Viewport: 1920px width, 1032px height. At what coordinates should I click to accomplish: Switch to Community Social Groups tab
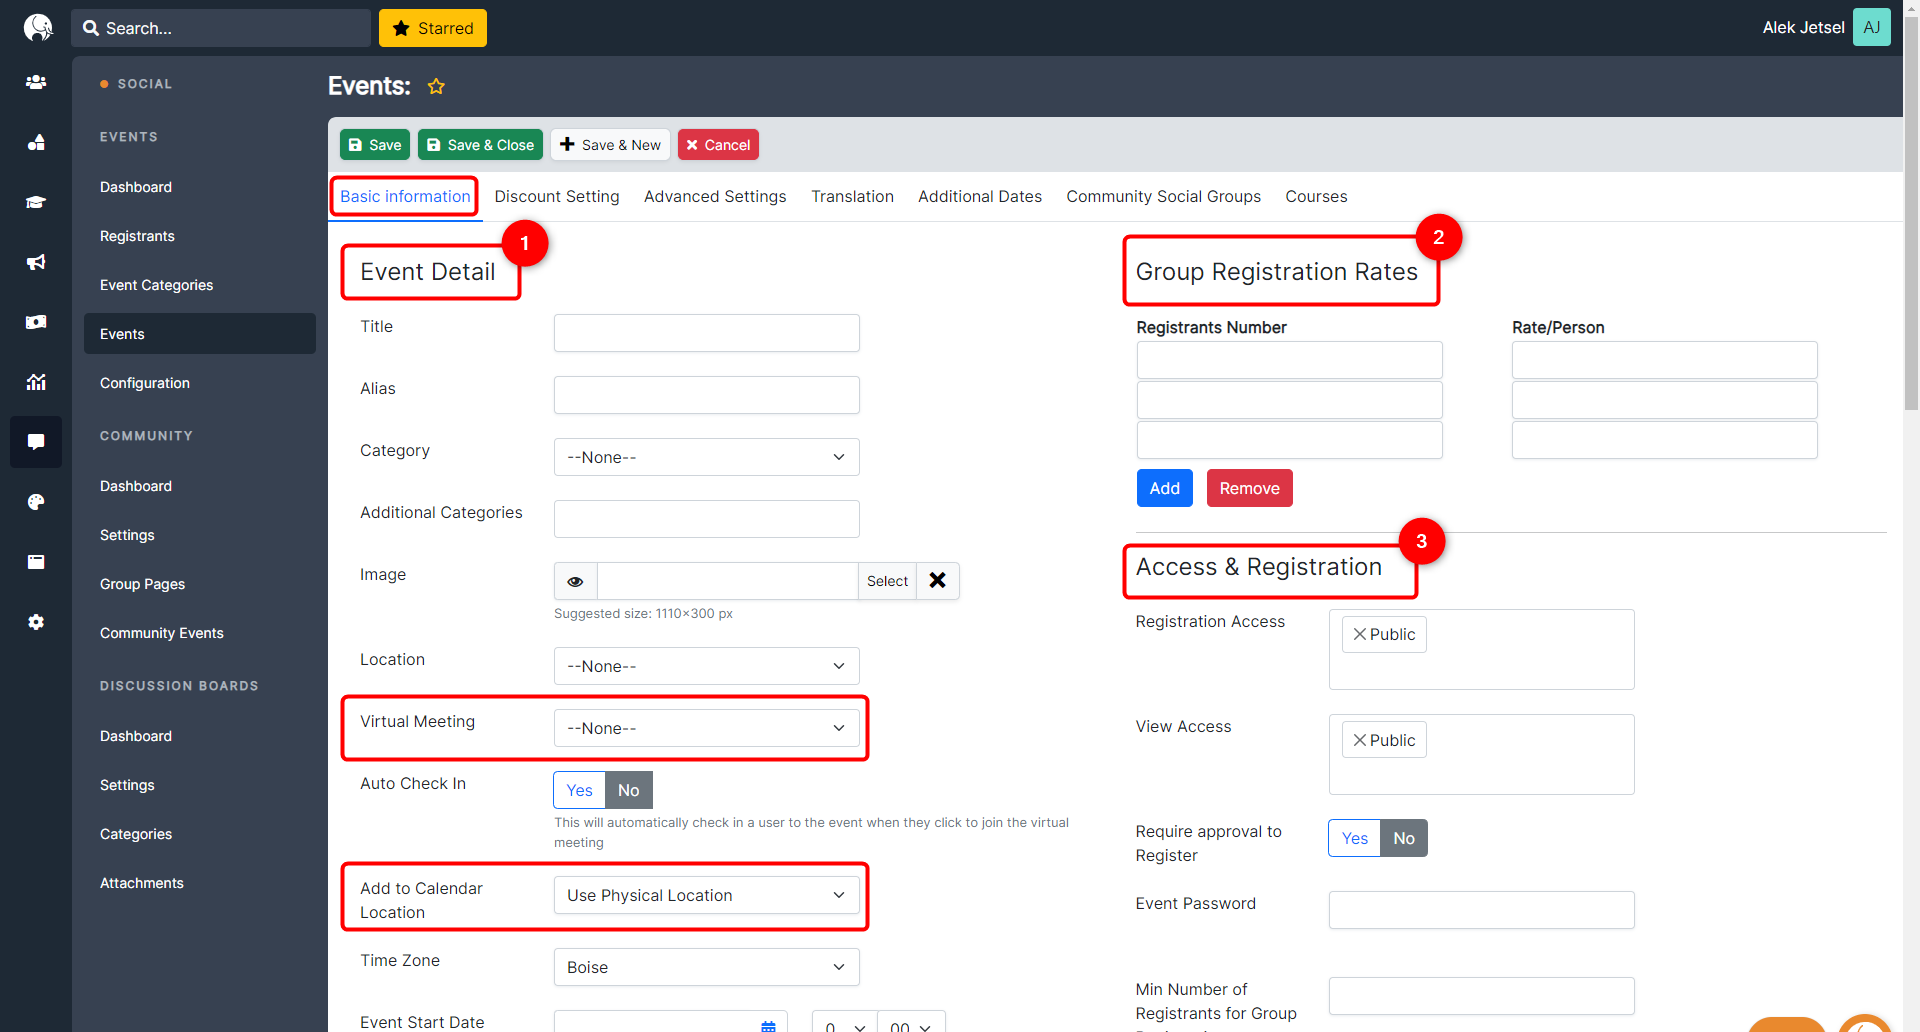[x=1163, y=196]
